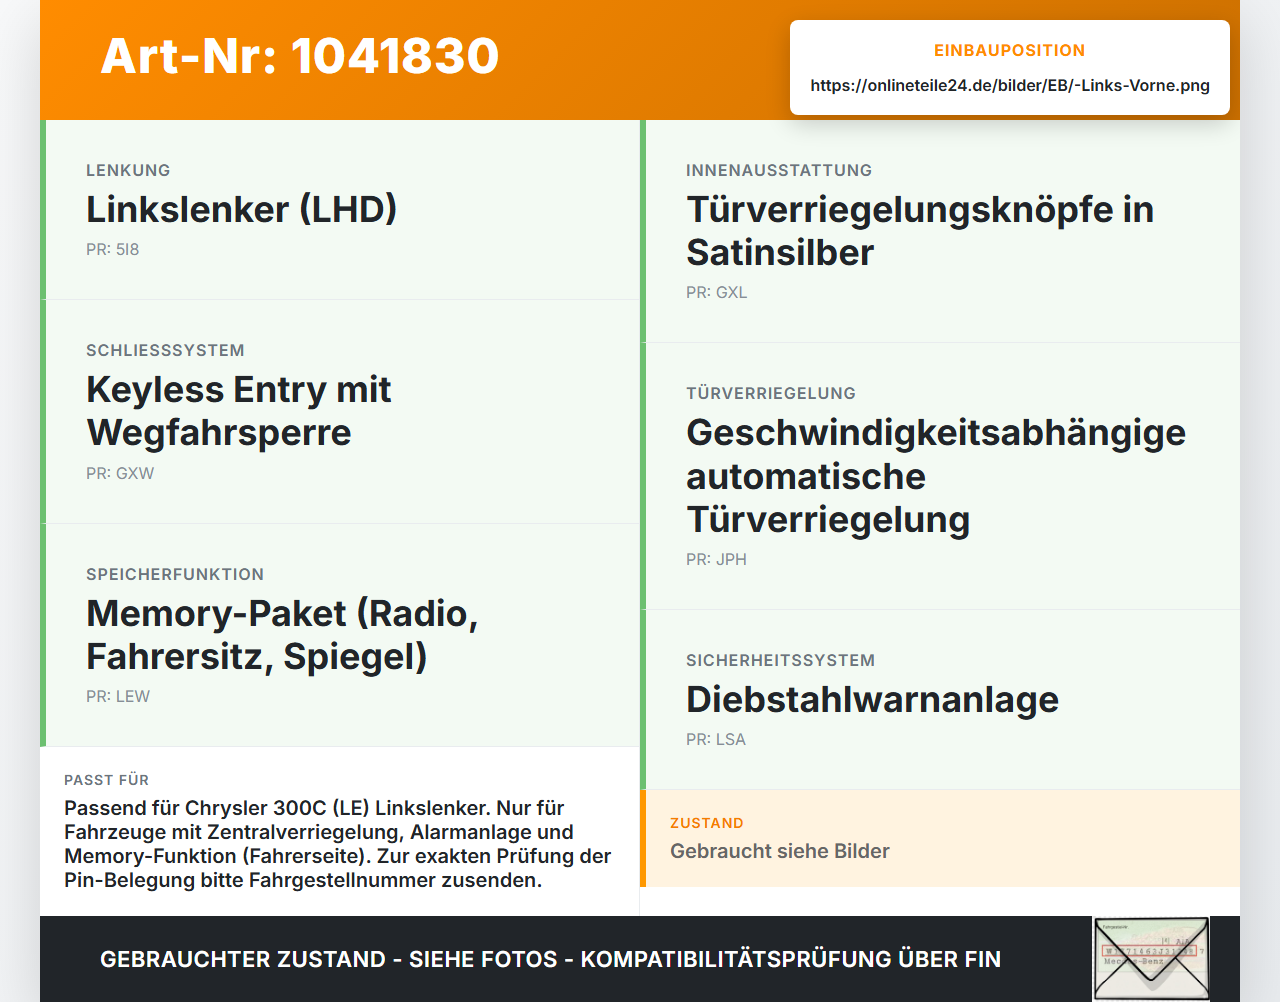
Task: Click the PR: LSA code
Action: coord(716,740)
